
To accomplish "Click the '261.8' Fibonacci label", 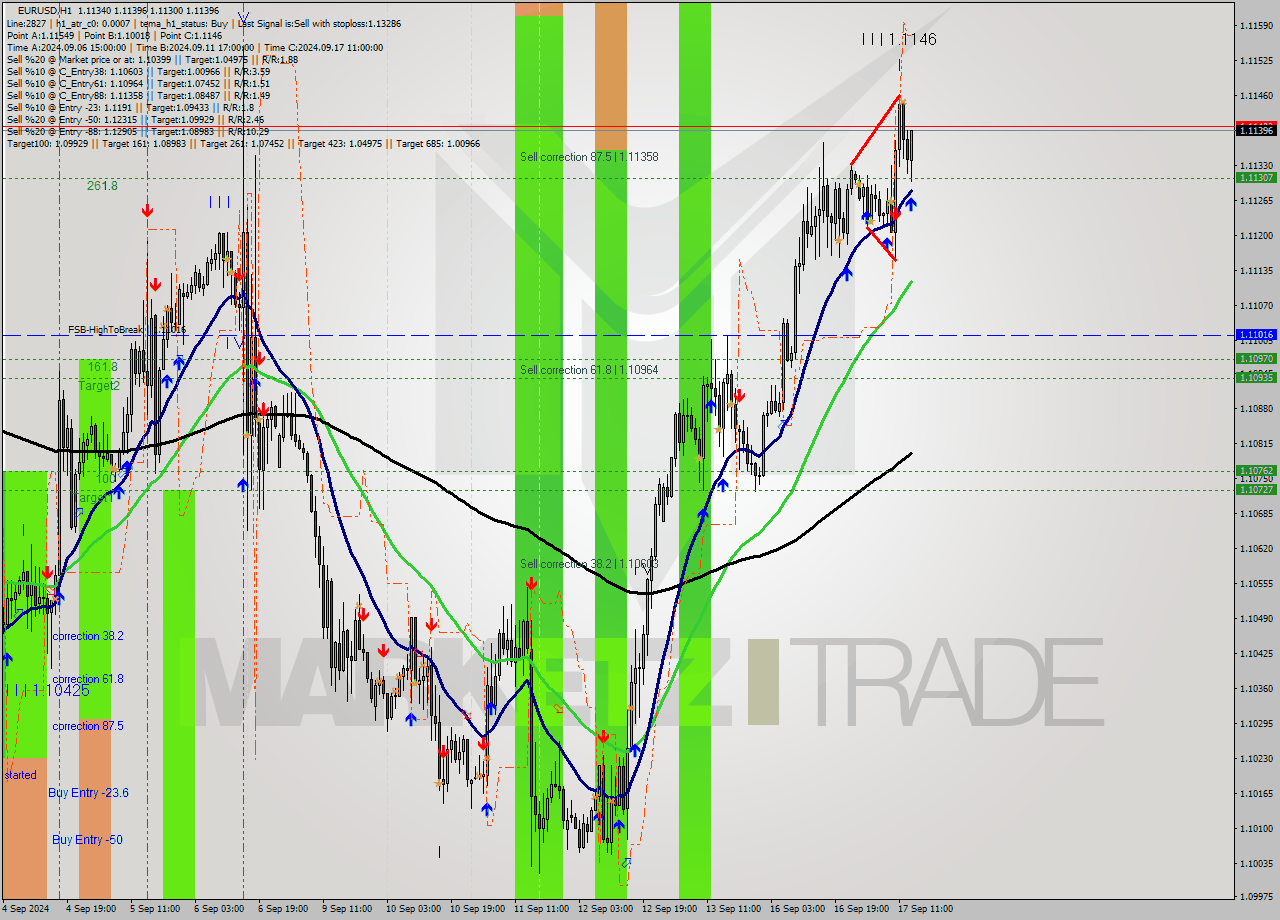I will (x=102, y=186).
